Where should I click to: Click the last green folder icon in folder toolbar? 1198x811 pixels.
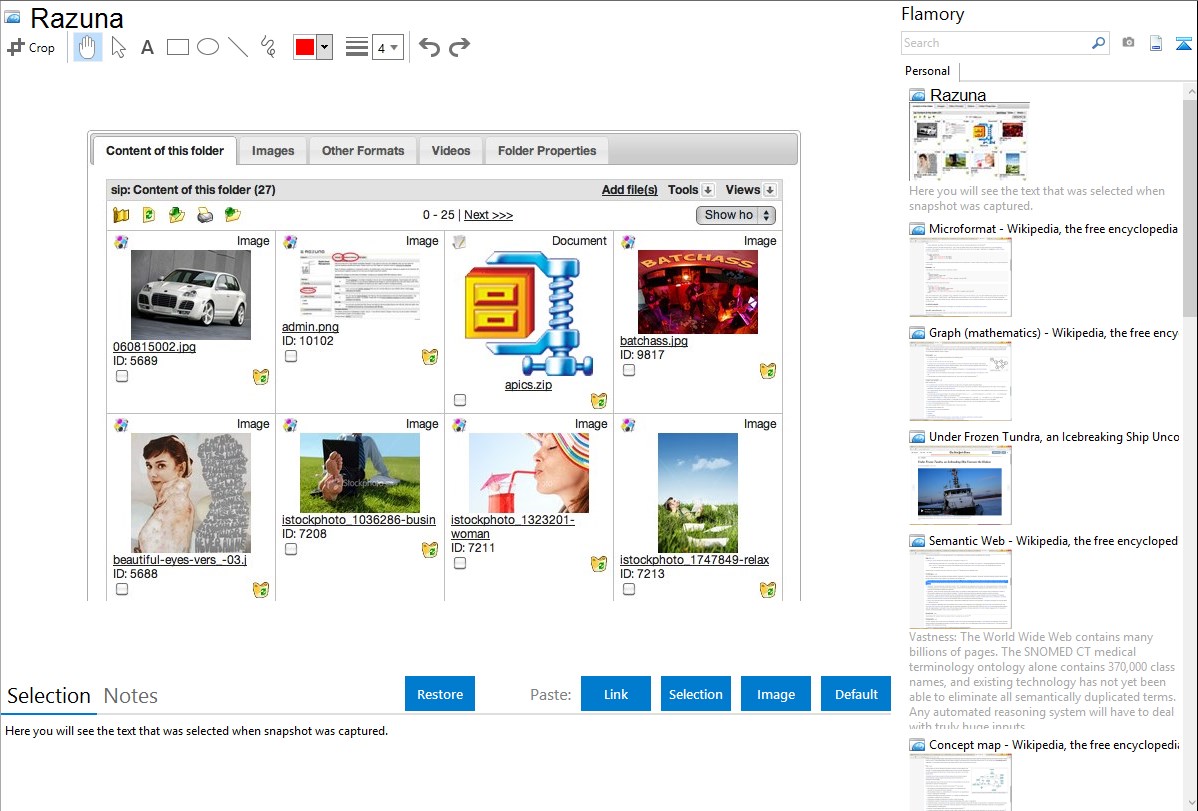click(233, 215)
